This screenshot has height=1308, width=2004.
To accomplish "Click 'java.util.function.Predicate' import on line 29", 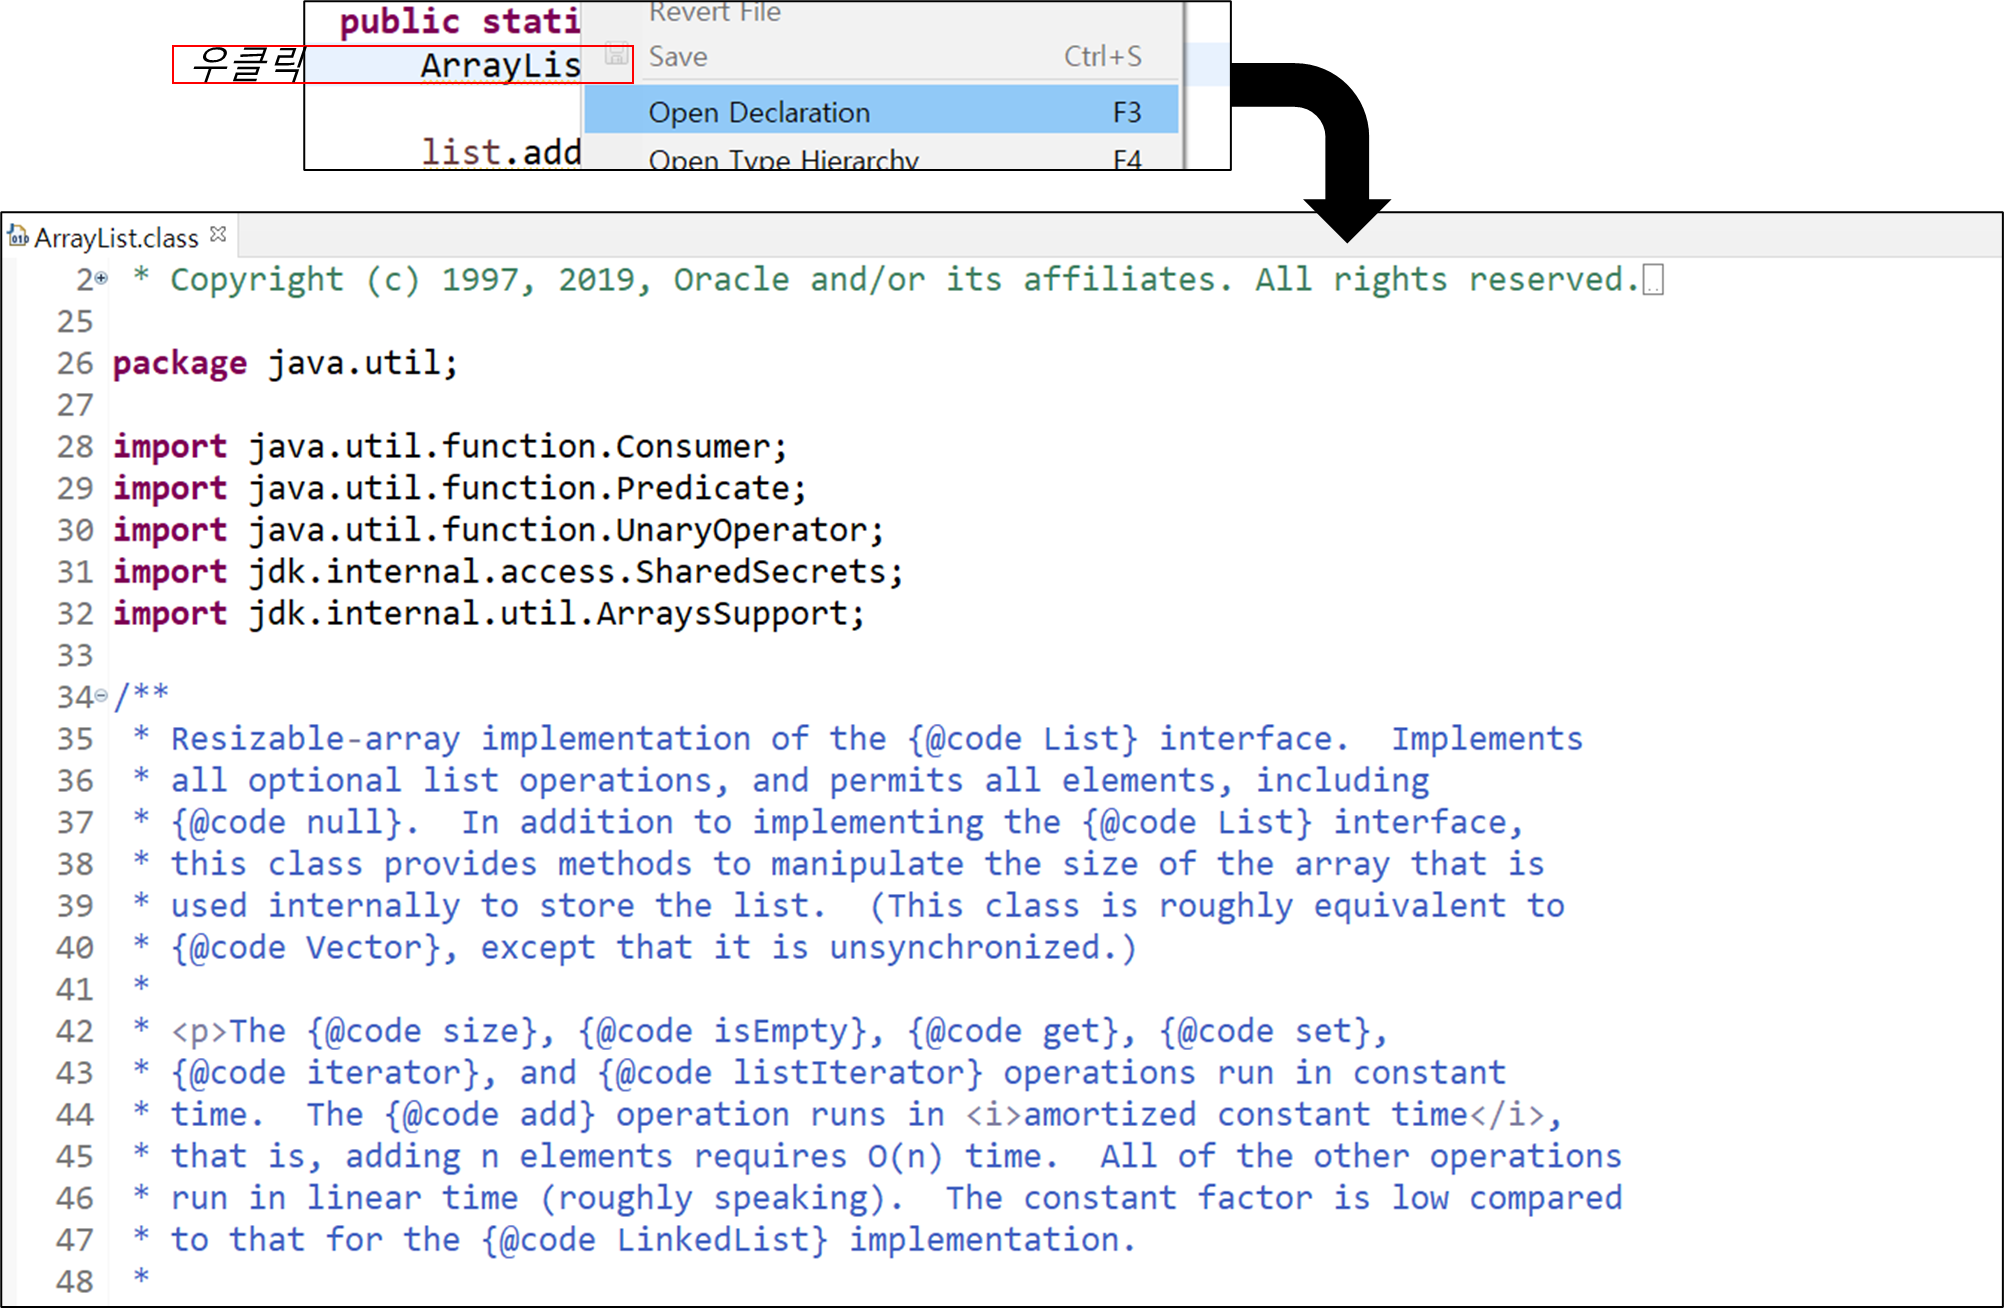I will pos(519,488).
